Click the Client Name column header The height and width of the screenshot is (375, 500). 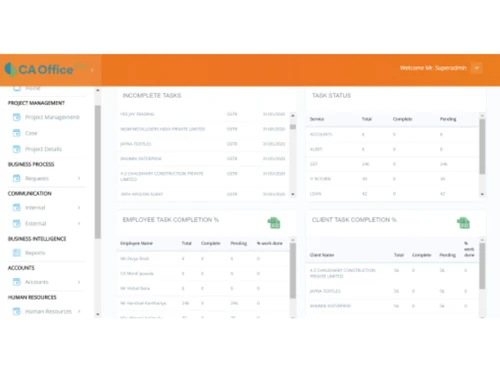pyautogui.click(x=322, y=255)
